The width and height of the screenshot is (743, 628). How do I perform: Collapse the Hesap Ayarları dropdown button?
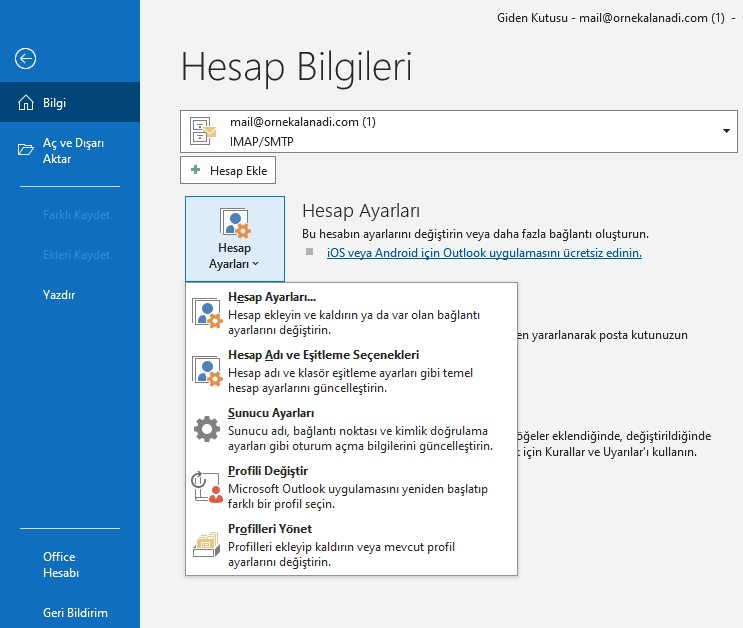(x=234, y=239)
